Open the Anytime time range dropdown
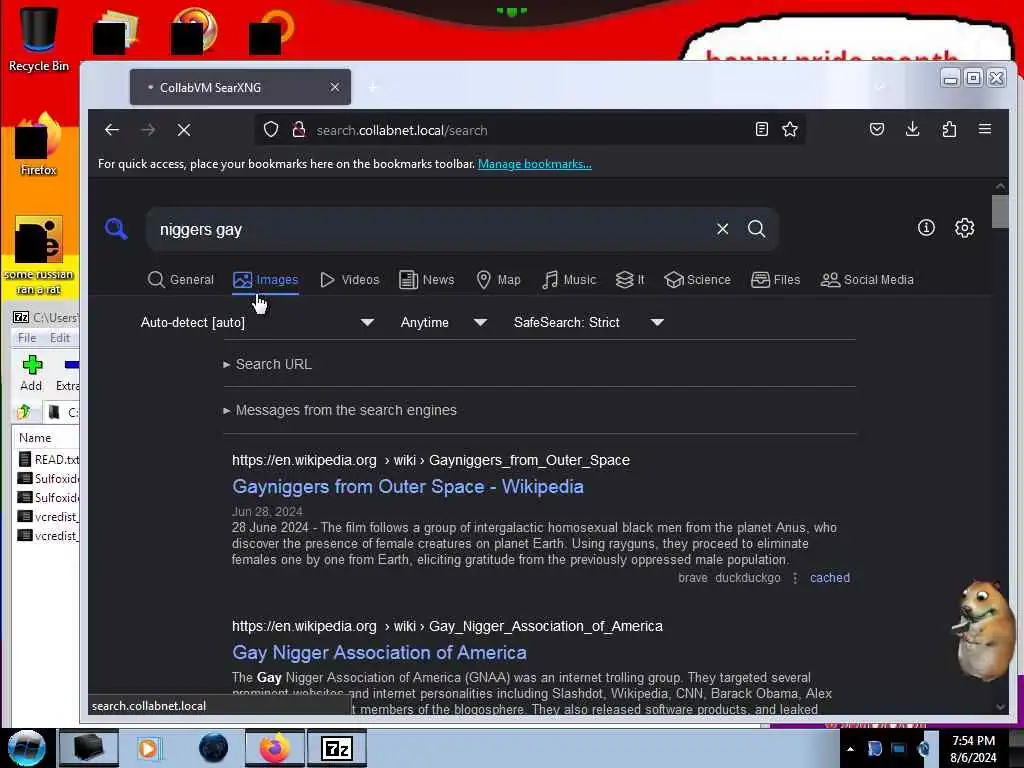The height and width of the screenshot is (768, 1024). tap(443, 322)
